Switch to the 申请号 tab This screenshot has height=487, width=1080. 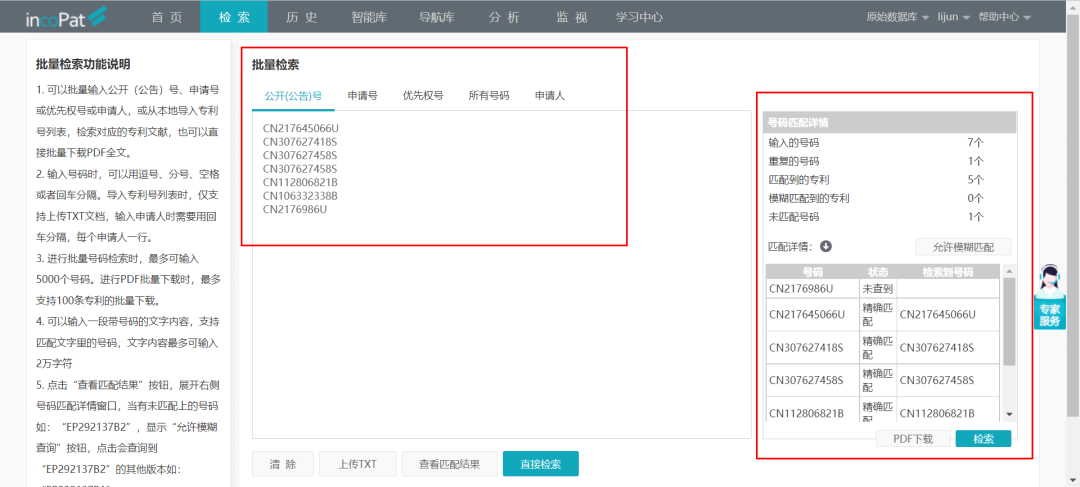point(362,96)
